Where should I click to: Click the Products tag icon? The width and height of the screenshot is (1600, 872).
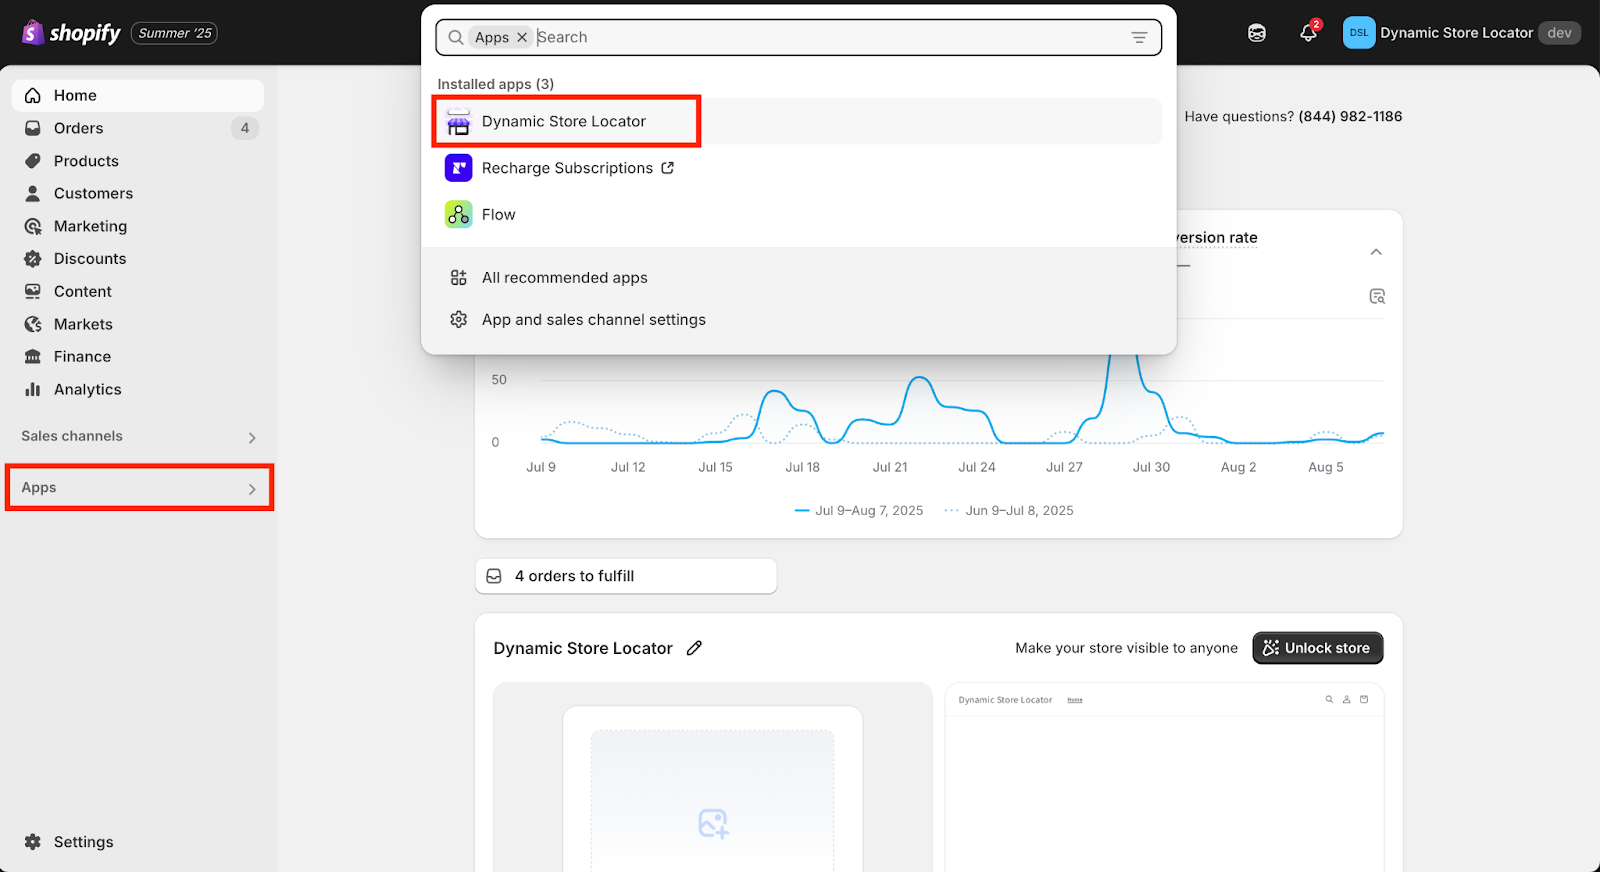click(33, 161)
